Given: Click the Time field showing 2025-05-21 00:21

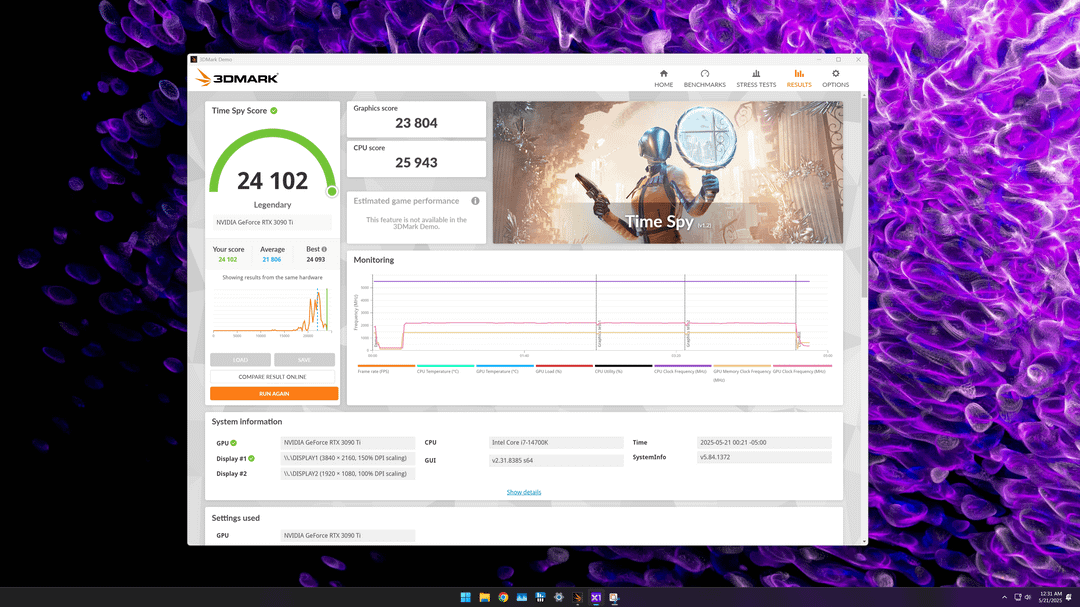Looking at the screenshot, I should tap(764, 442).
